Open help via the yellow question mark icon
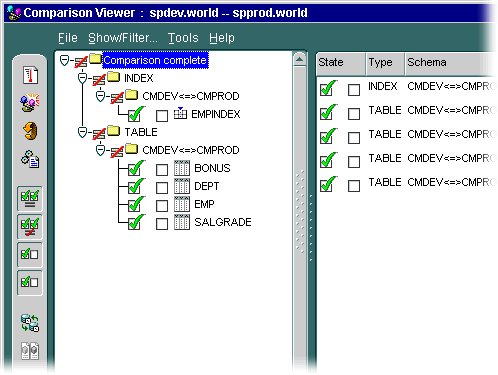The height and width of the screenshot is (375, 498). click(30, 131)
